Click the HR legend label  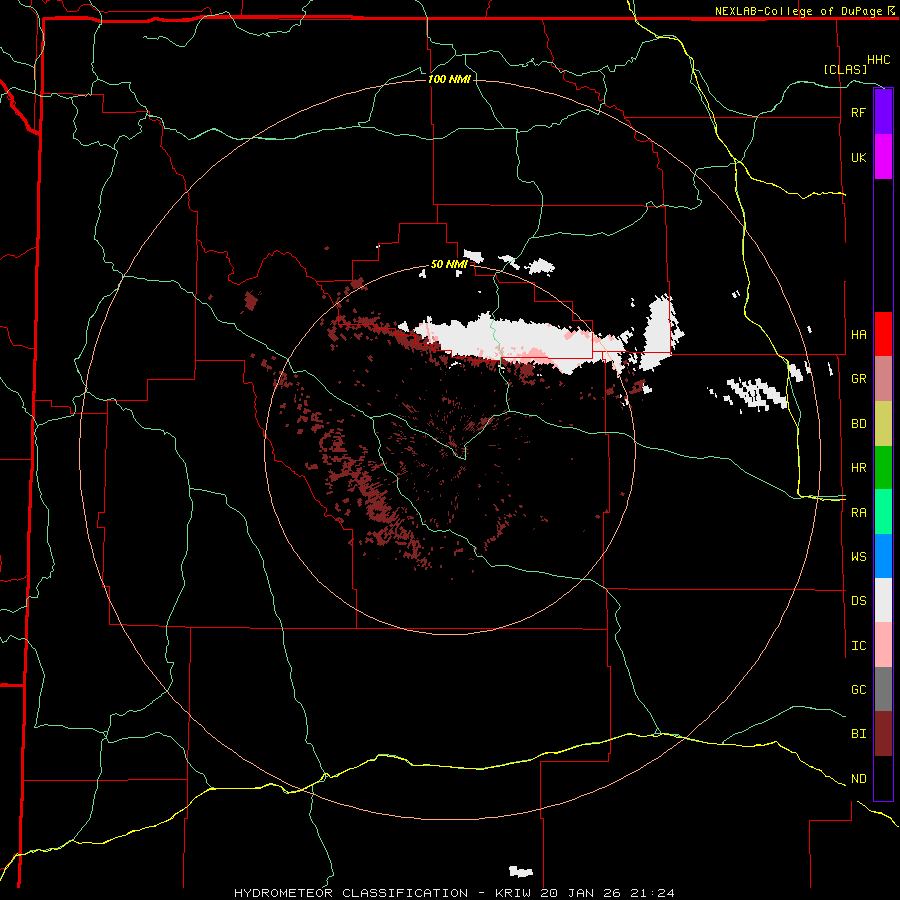858,468
